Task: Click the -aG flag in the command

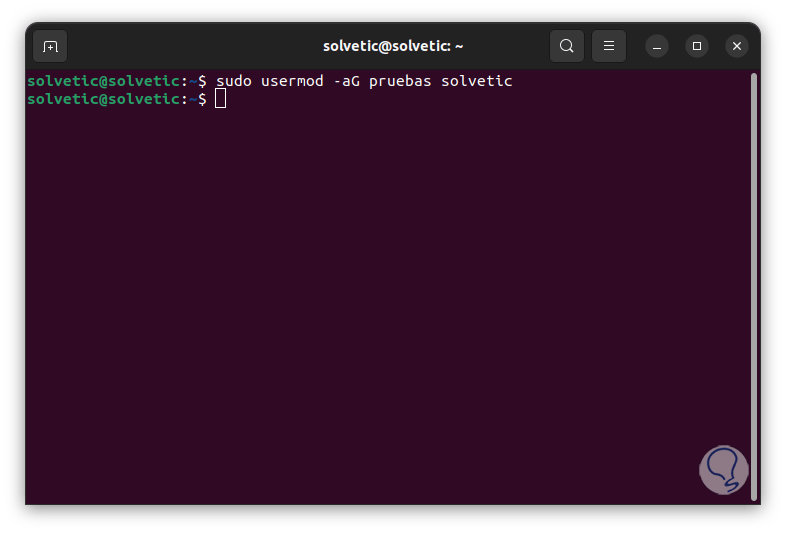Action: click(x=347, y=81)
